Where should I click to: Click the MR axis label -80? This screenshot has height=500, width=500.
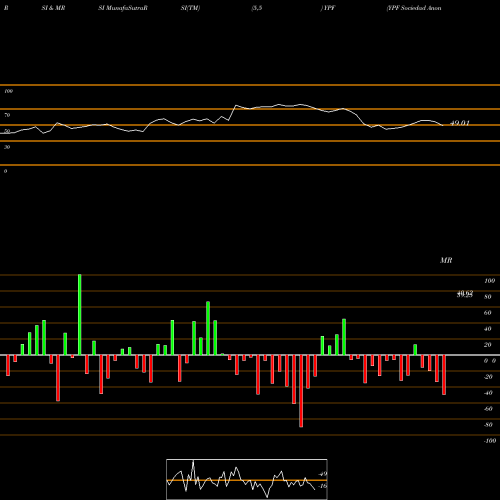488,425
